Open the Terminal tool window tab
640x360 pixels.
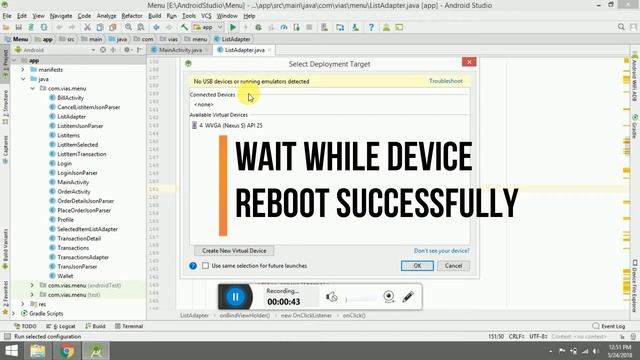click(x=129, y=326)
